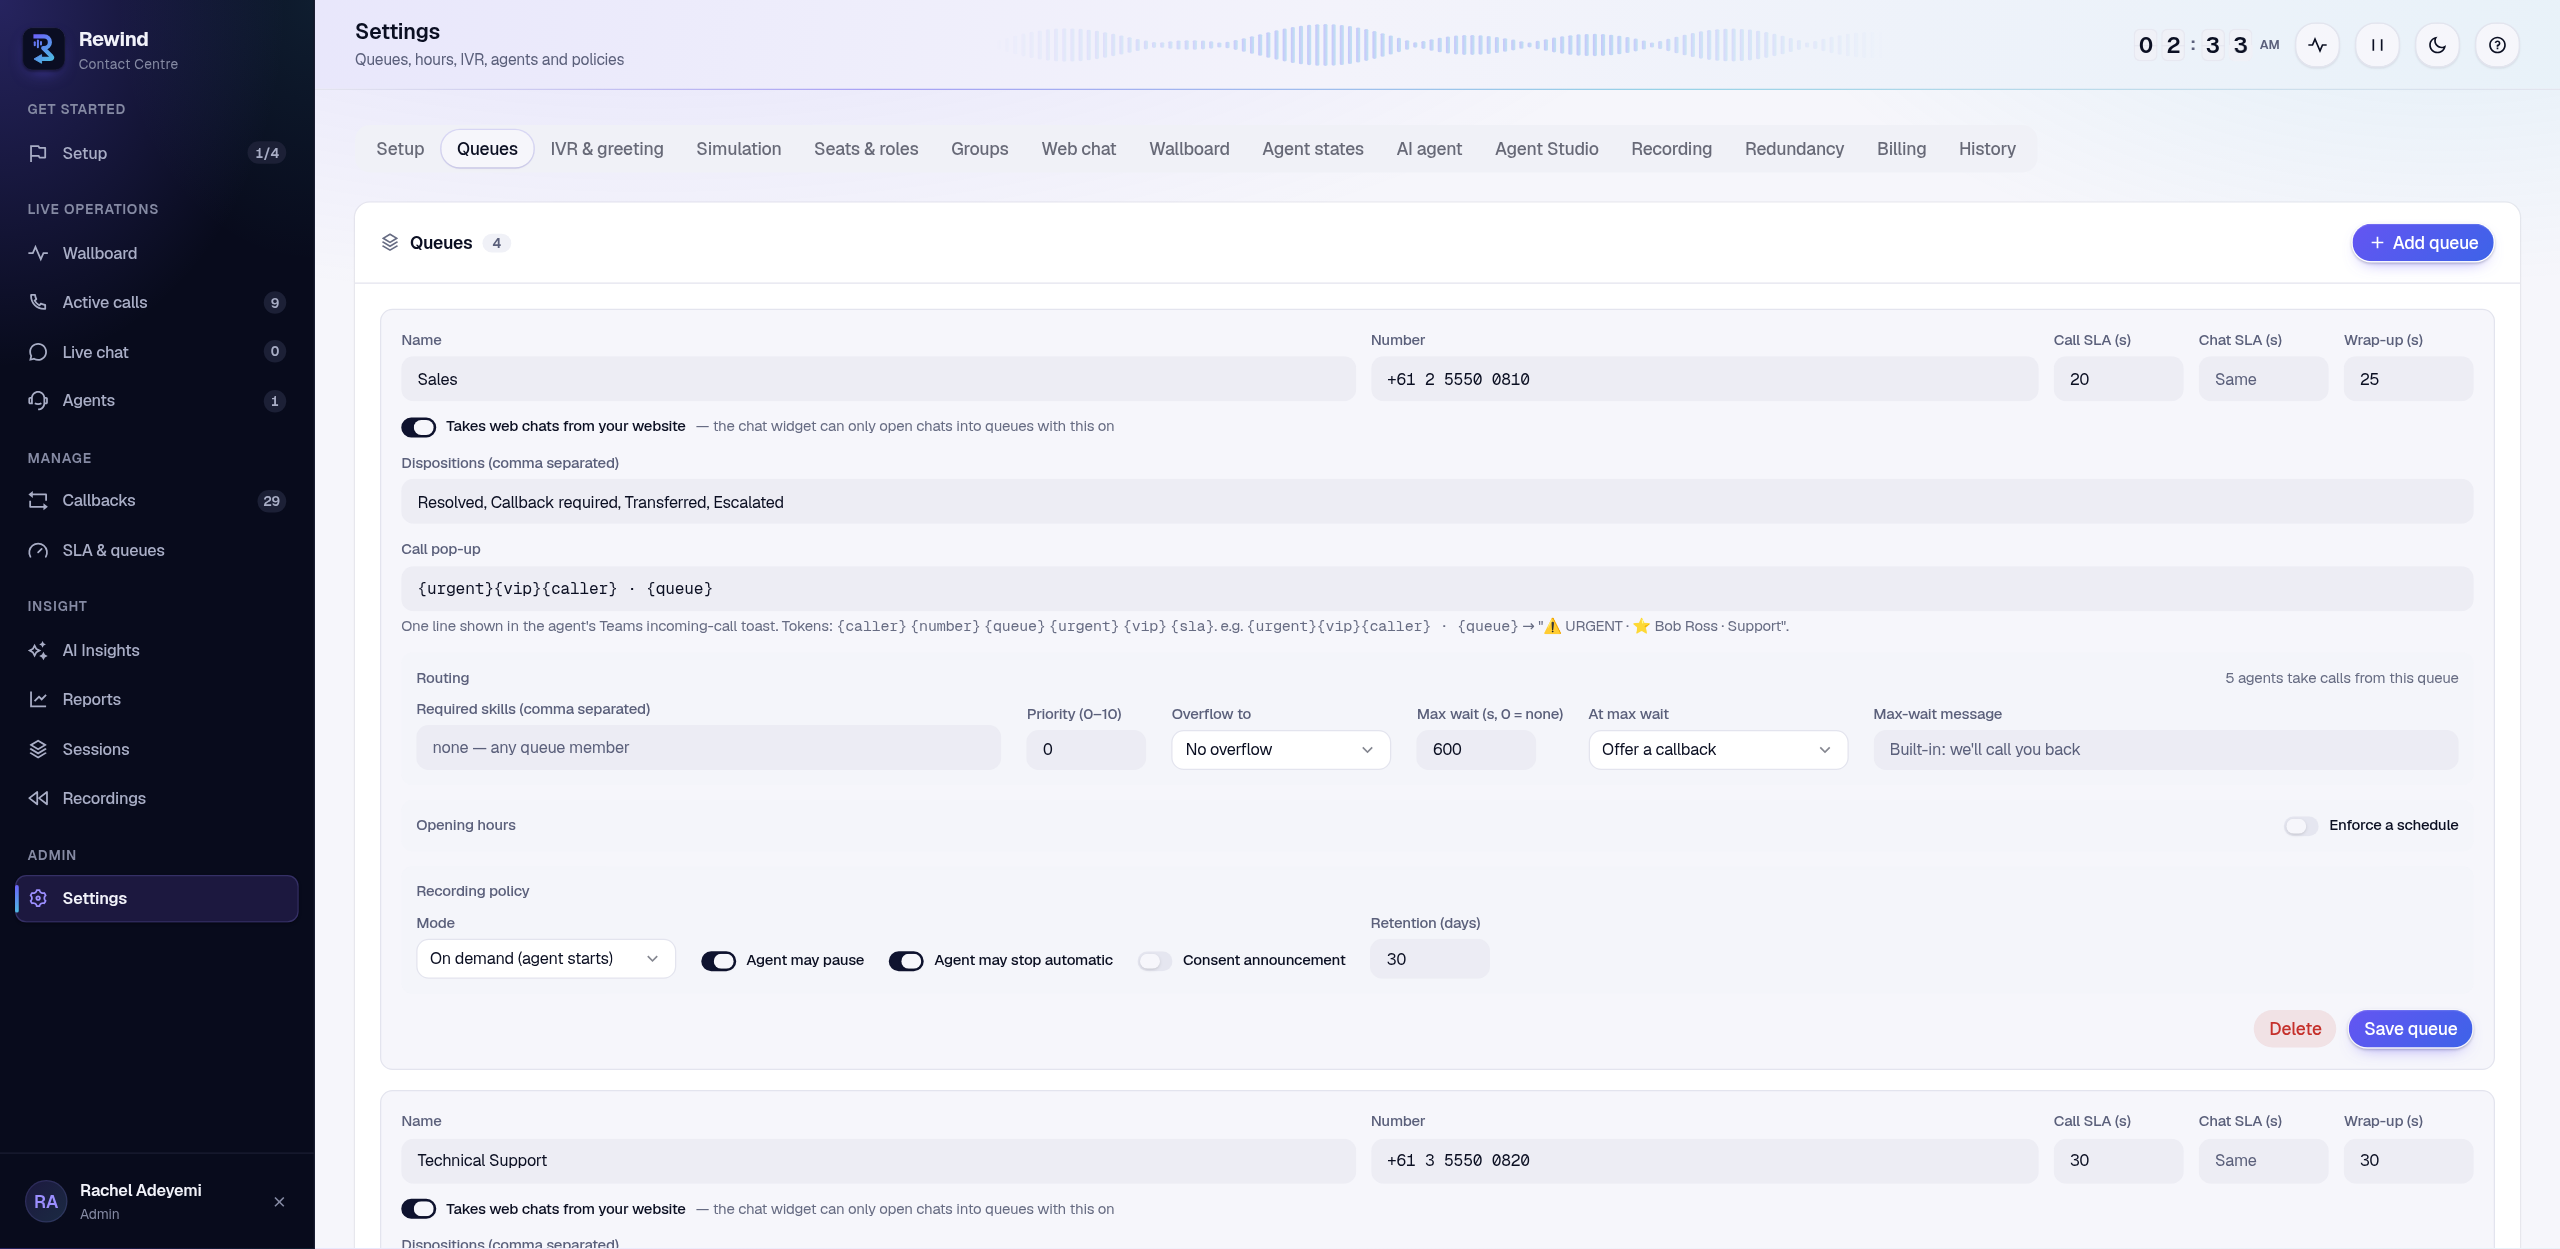Click the Call pop-up template field
The width and height of the screenshot is (2560, 1249).
click(x=1437, y=588)
